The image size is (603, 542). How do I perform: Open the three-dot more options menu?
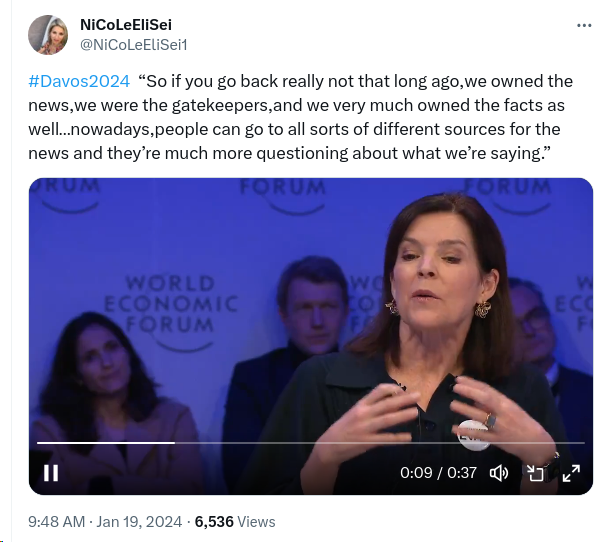[x=584, y=25]
